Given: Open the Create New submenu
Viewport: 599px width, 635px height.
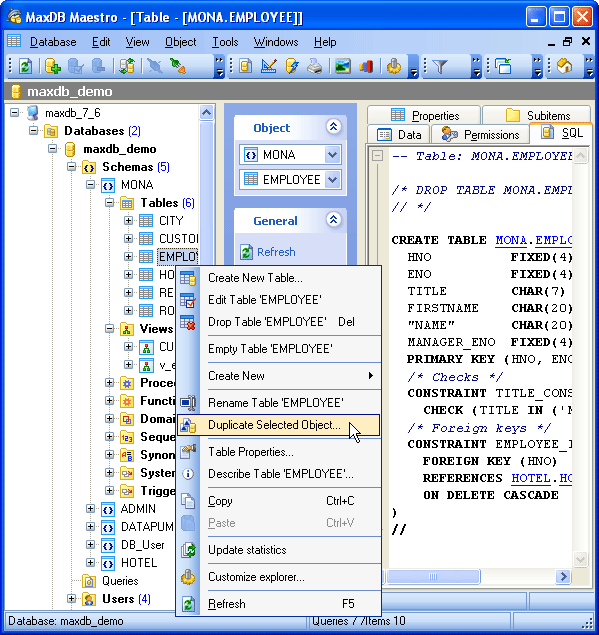Looking at the screenshot, I should 278,376.
